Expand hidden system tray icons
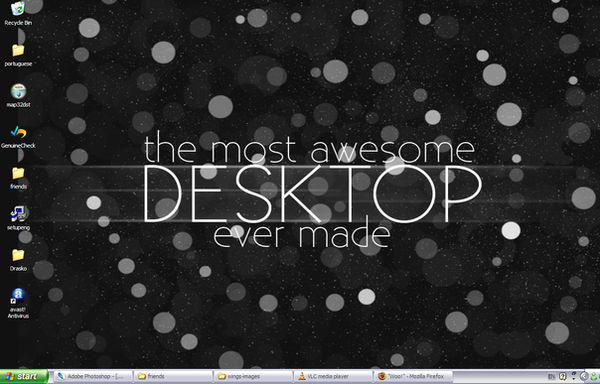Viewport: 600px width, 384px height. click(584, 376)
